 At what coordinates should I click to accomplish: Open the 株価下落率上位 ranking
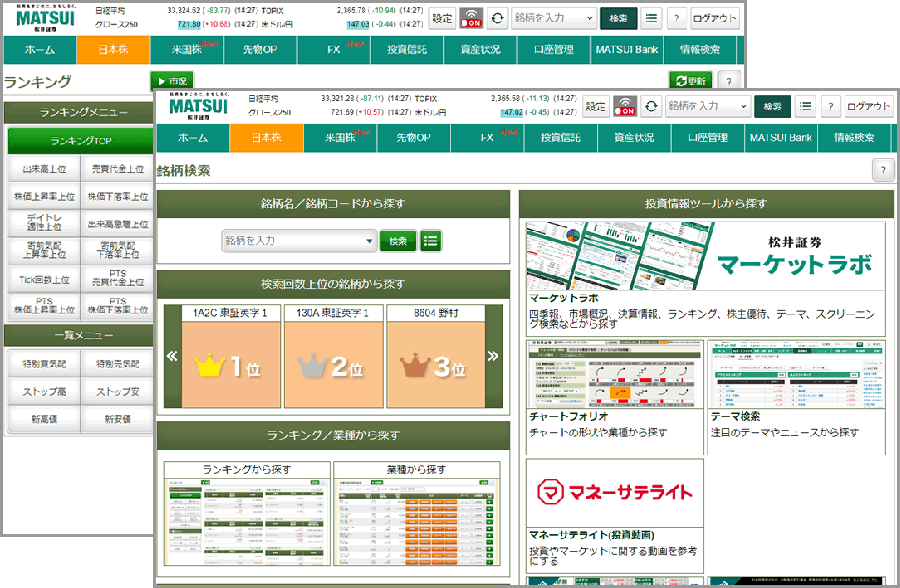tap(118, 197)
